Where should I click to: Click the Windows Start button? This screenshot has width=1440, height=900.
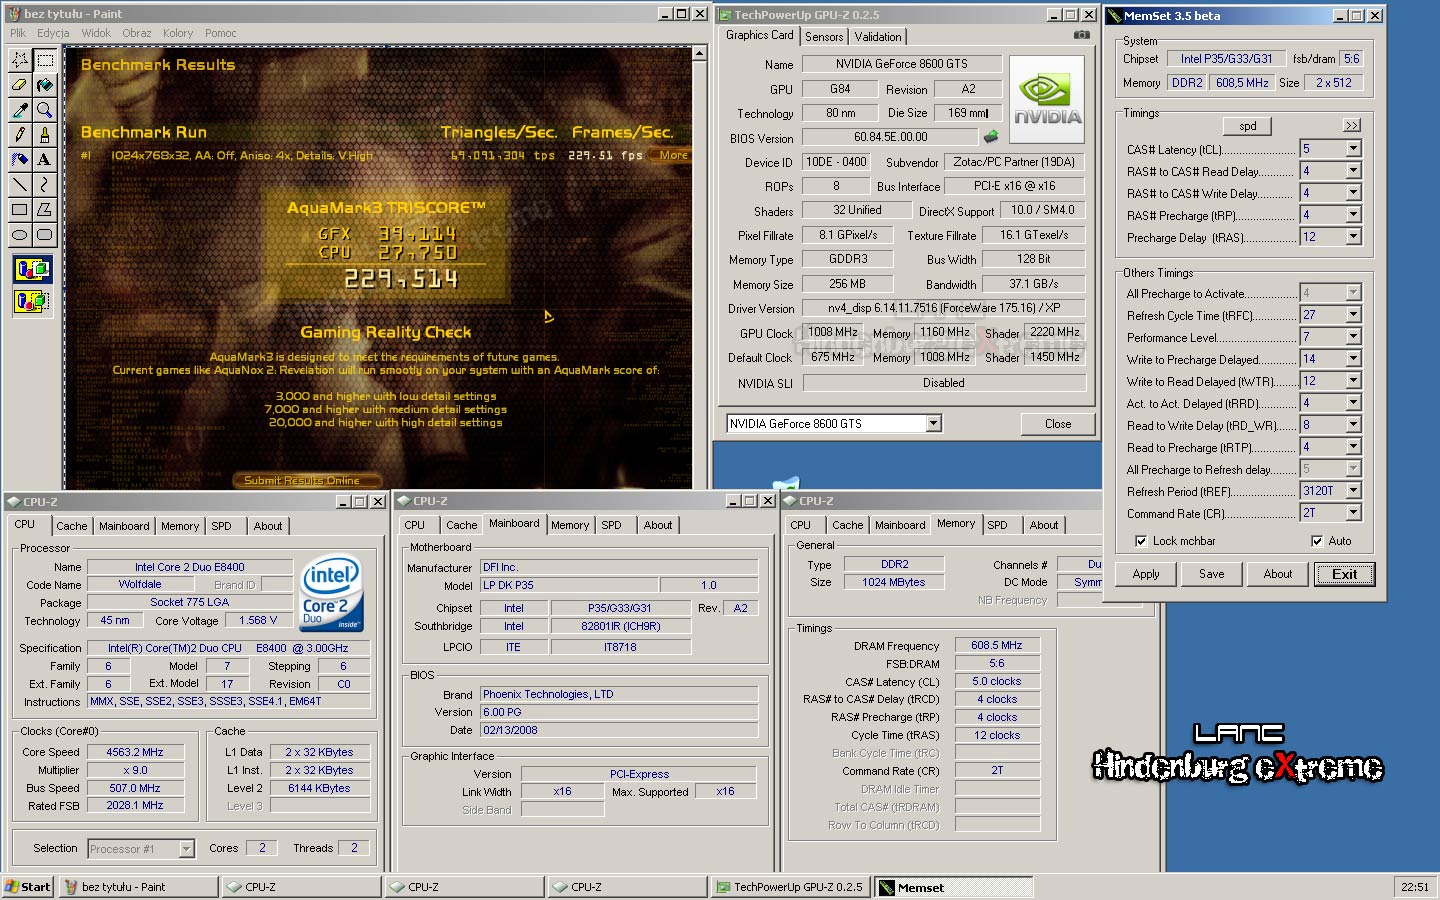pos(28,887)
